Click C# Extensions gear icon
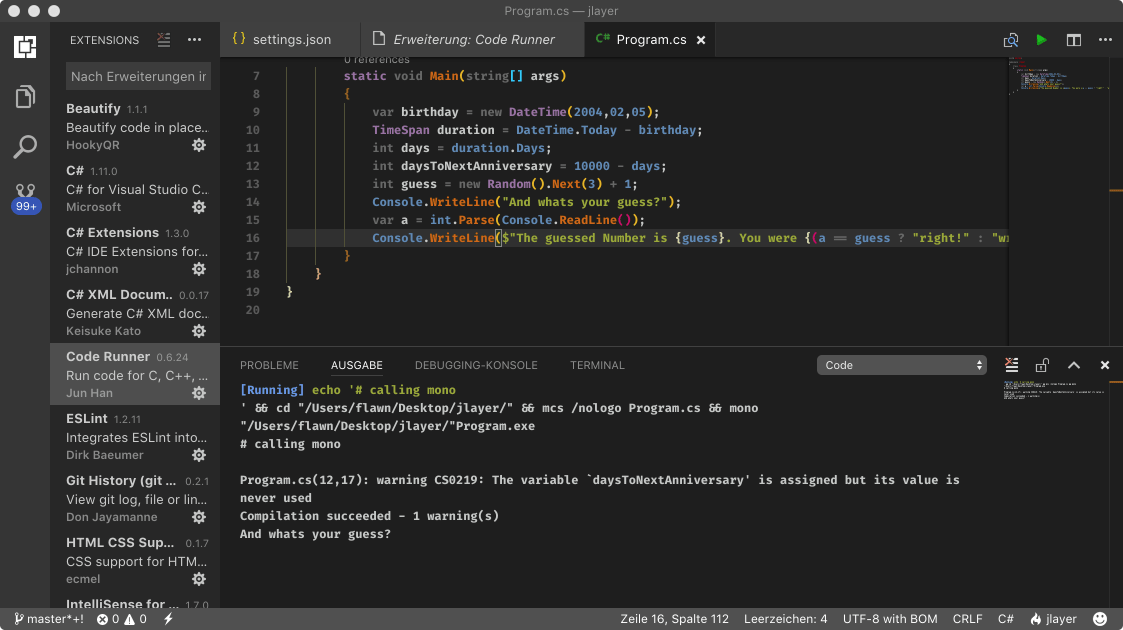This screenshot has height=630, width=1123. [x=199, y=269]
